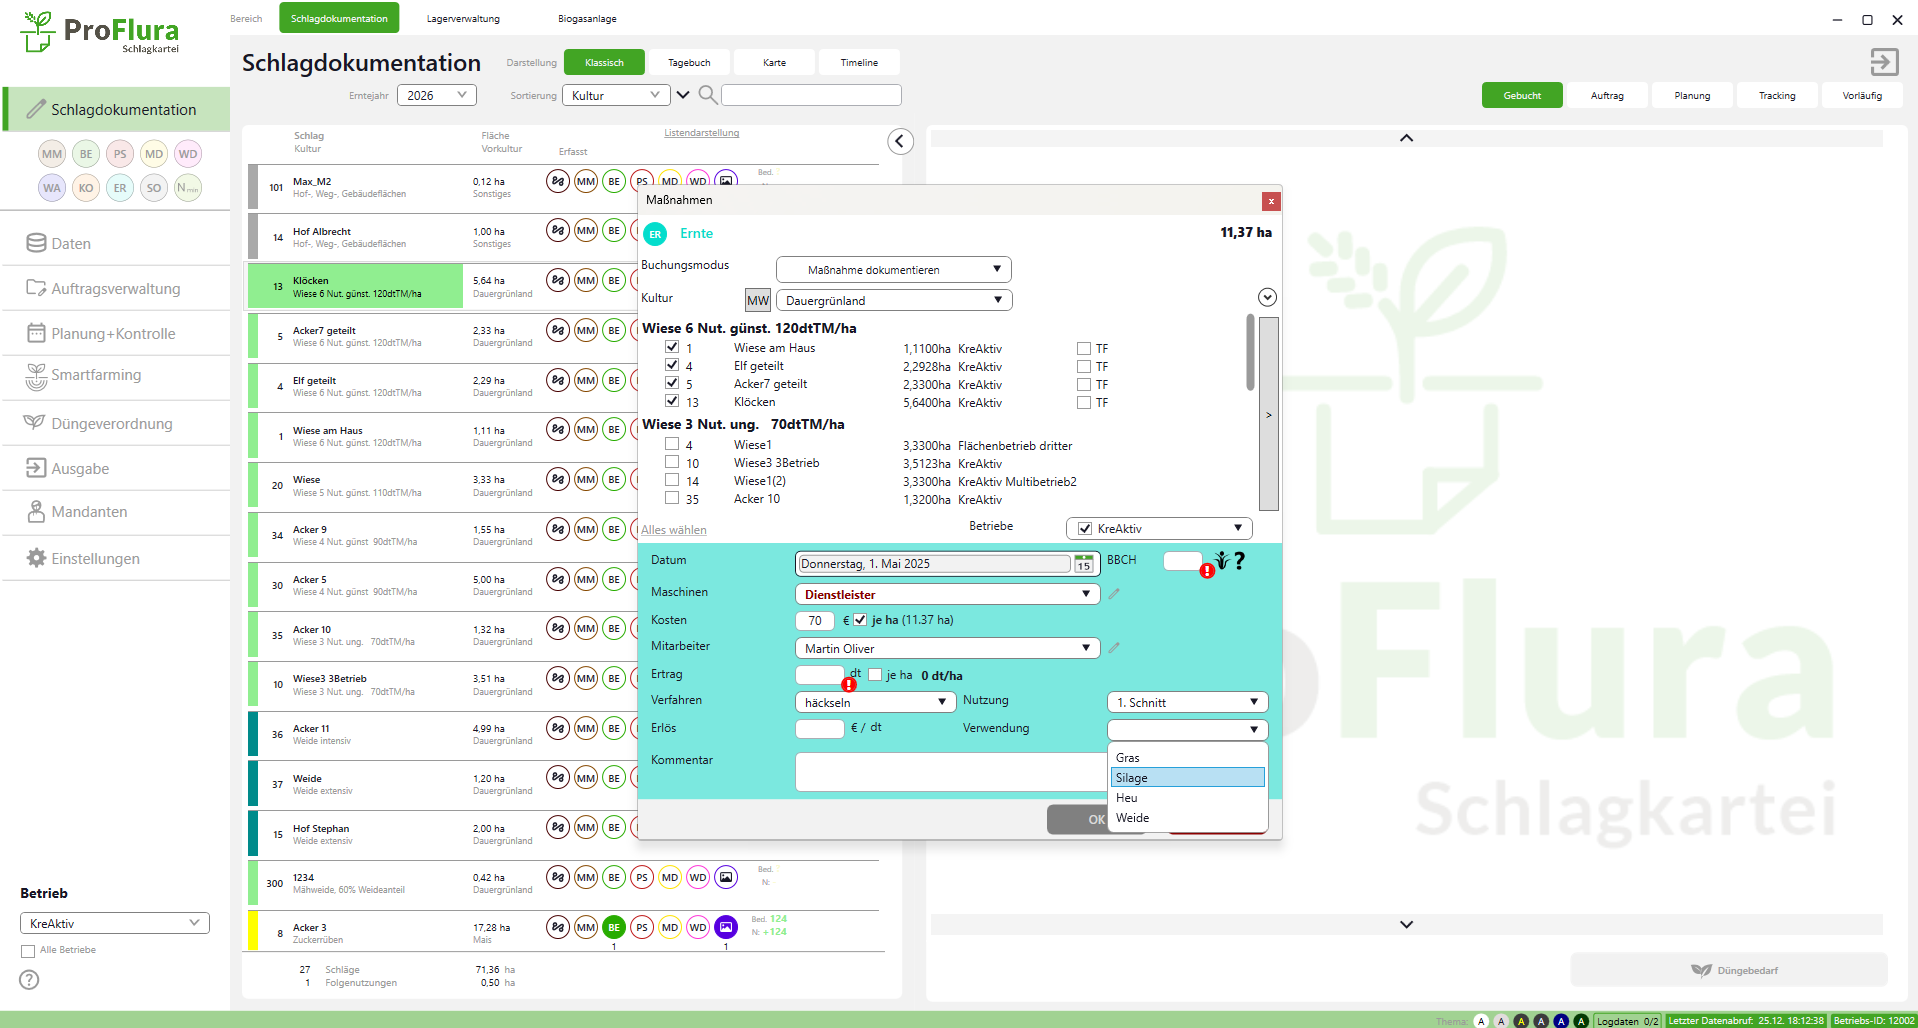1918x1028 pixels.
Task: Click the help question mark in sidebar
Action: click(x=30, y=980)
